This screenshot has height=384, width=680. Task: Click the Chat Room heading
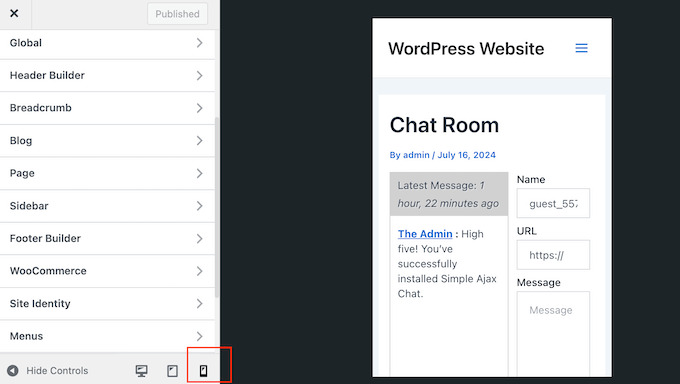(444, 125)
